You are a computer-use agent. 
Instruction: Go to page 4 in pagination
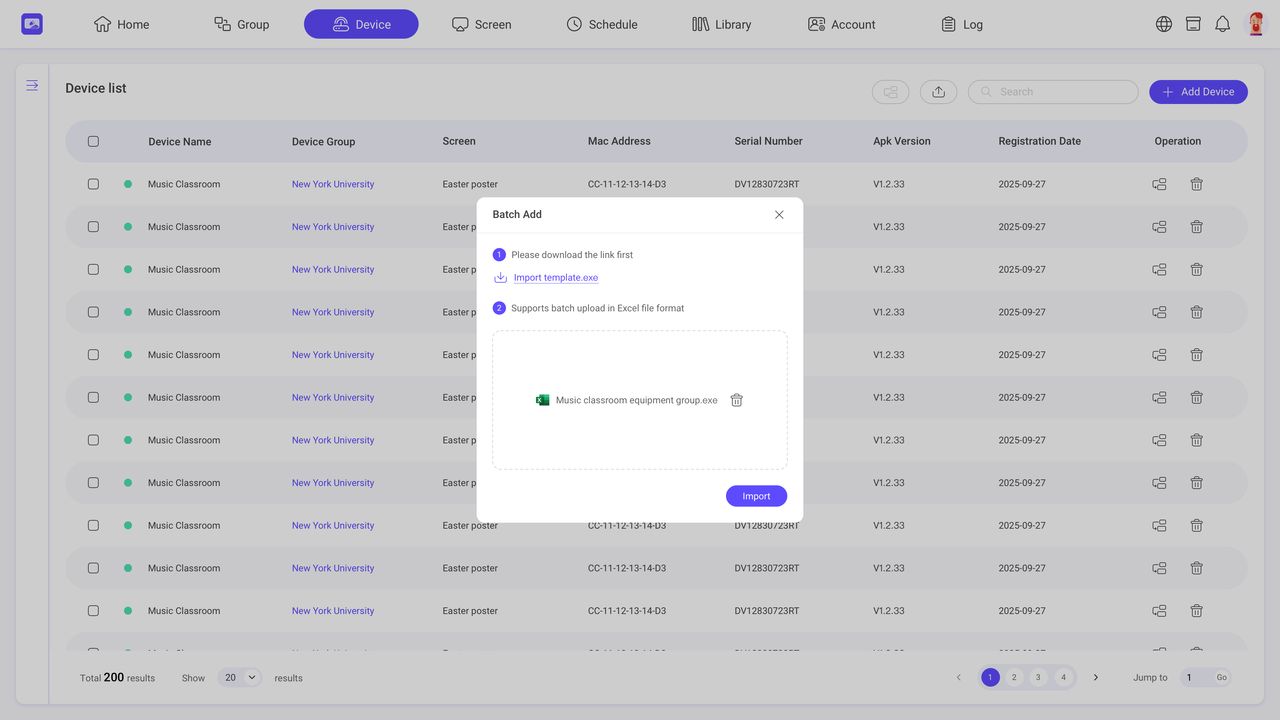click(x=1063, y=677)
